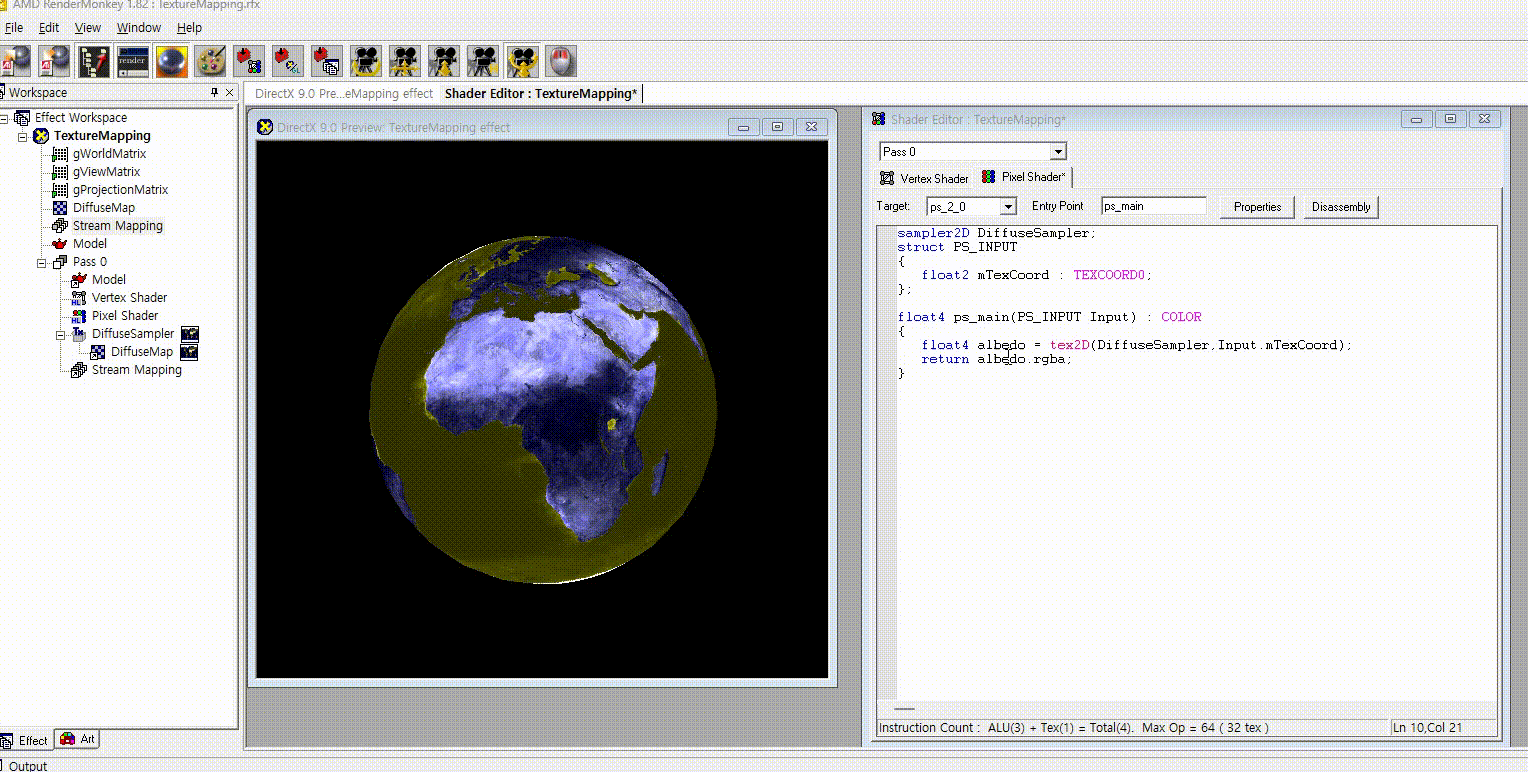The image size is (1528, 772).
Task: Select Stream Mapping under Pass 0
Action: pos(137,370)
